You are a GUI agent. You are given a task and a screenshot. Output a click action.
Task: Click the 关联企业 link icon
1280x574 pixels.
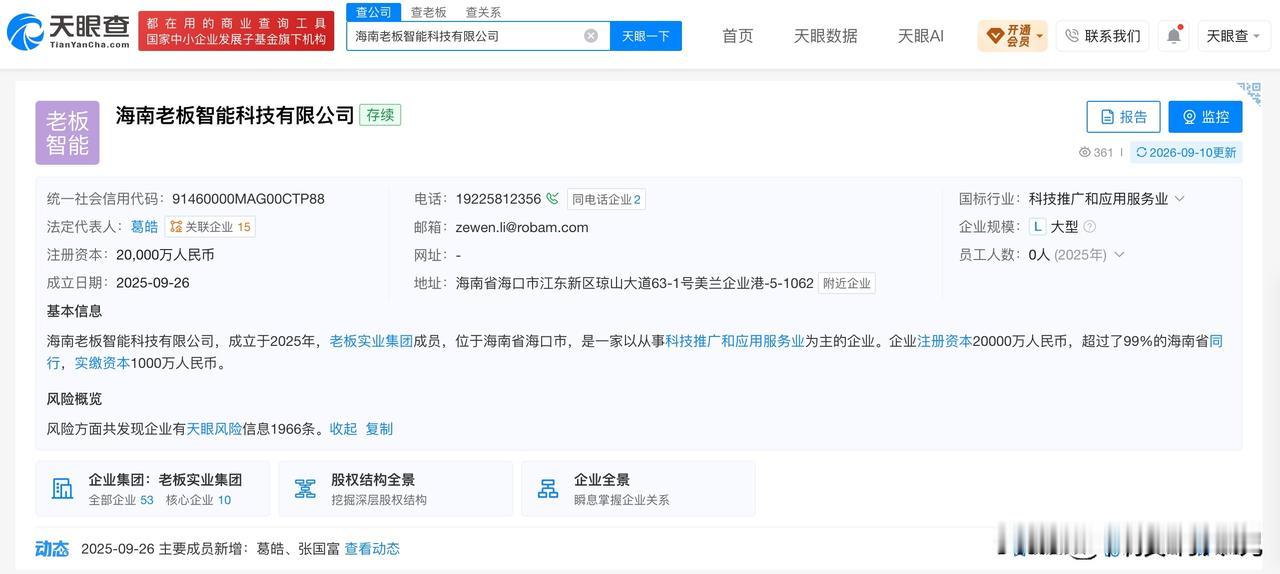click(x=176, y=226)
